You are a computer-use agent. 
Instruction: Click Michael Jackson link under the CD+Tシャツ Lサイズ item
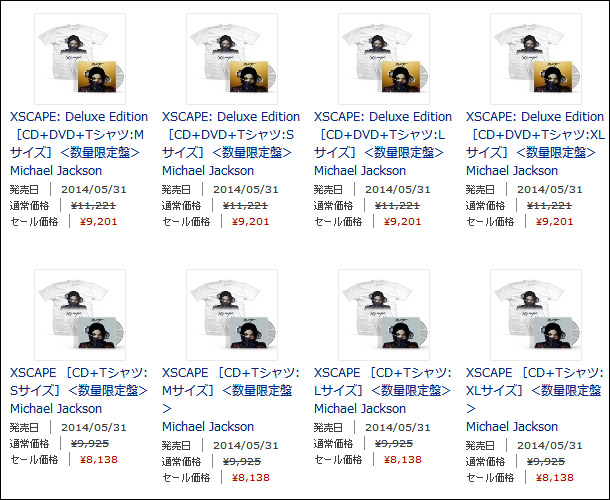[360, 409]
